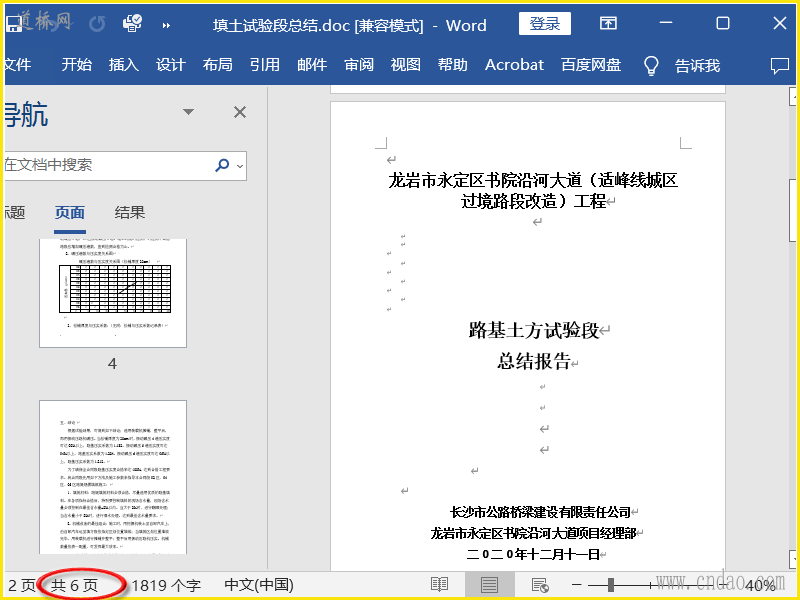This screenshot has height=600, width=800.
Task: Open the 邮件 ribbon tab
Action: [x=312, y=65]
